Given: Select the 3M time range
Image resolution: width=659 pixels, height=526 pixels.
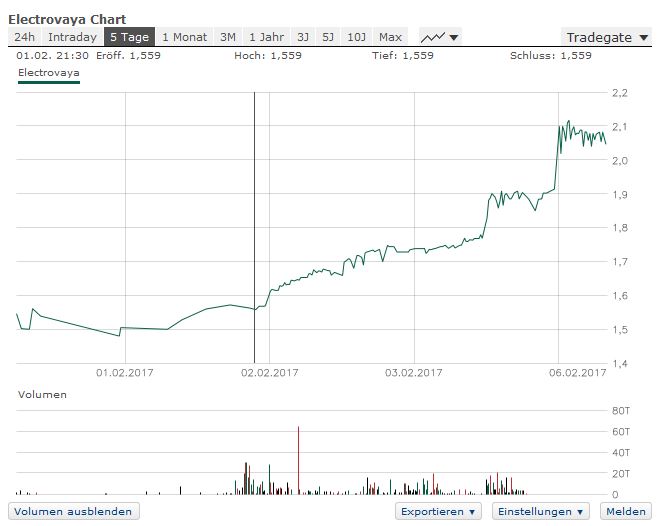Looking at the screenshot, I should [x=228, y=37].
